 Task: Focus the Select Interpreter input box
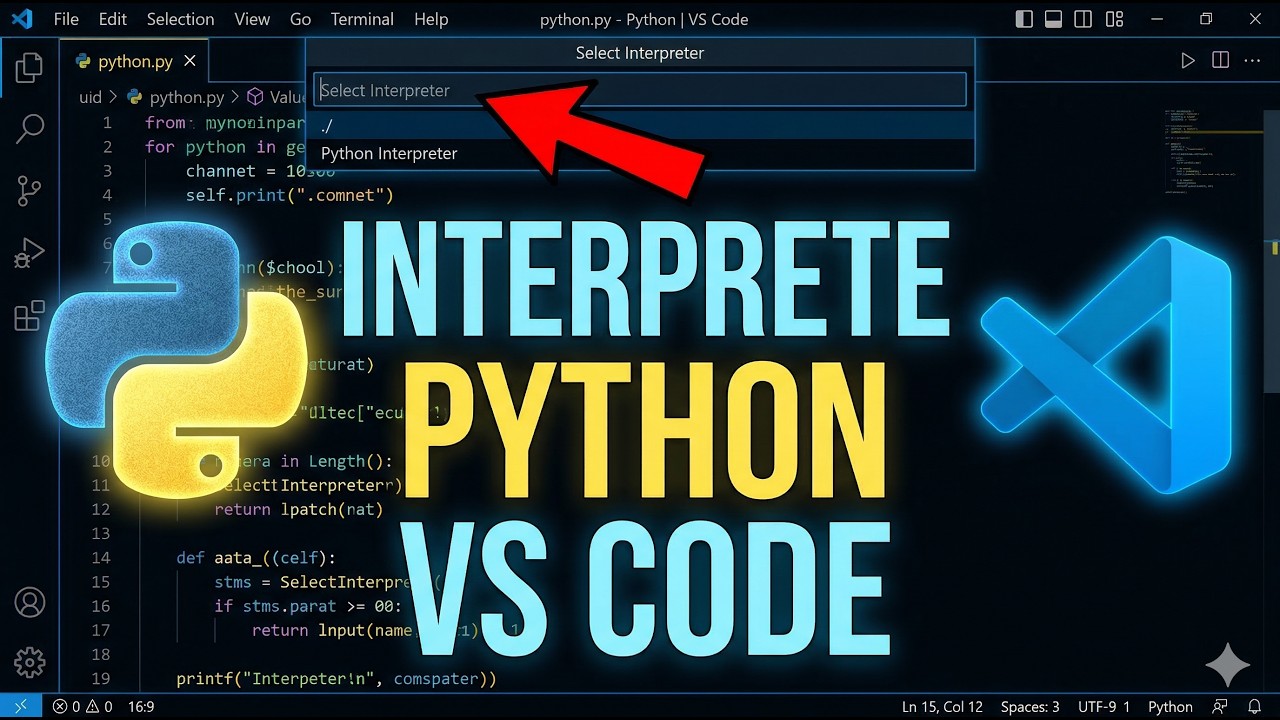[640, 90]
